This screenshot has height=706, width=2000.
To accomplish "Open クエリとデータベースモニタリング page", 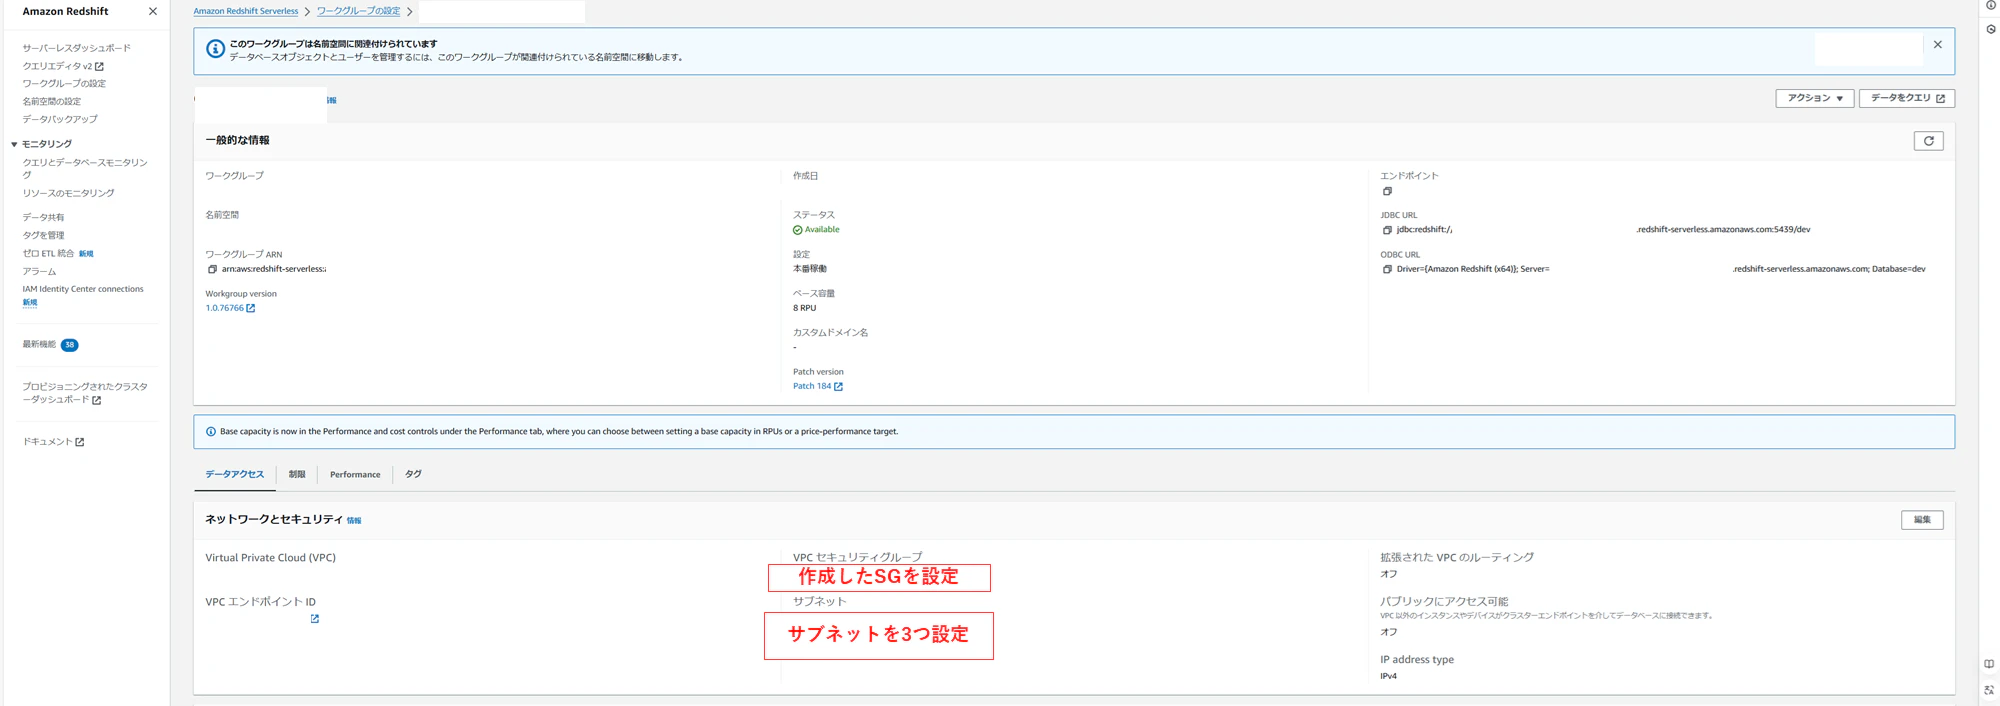I will [x=85, y=168].
